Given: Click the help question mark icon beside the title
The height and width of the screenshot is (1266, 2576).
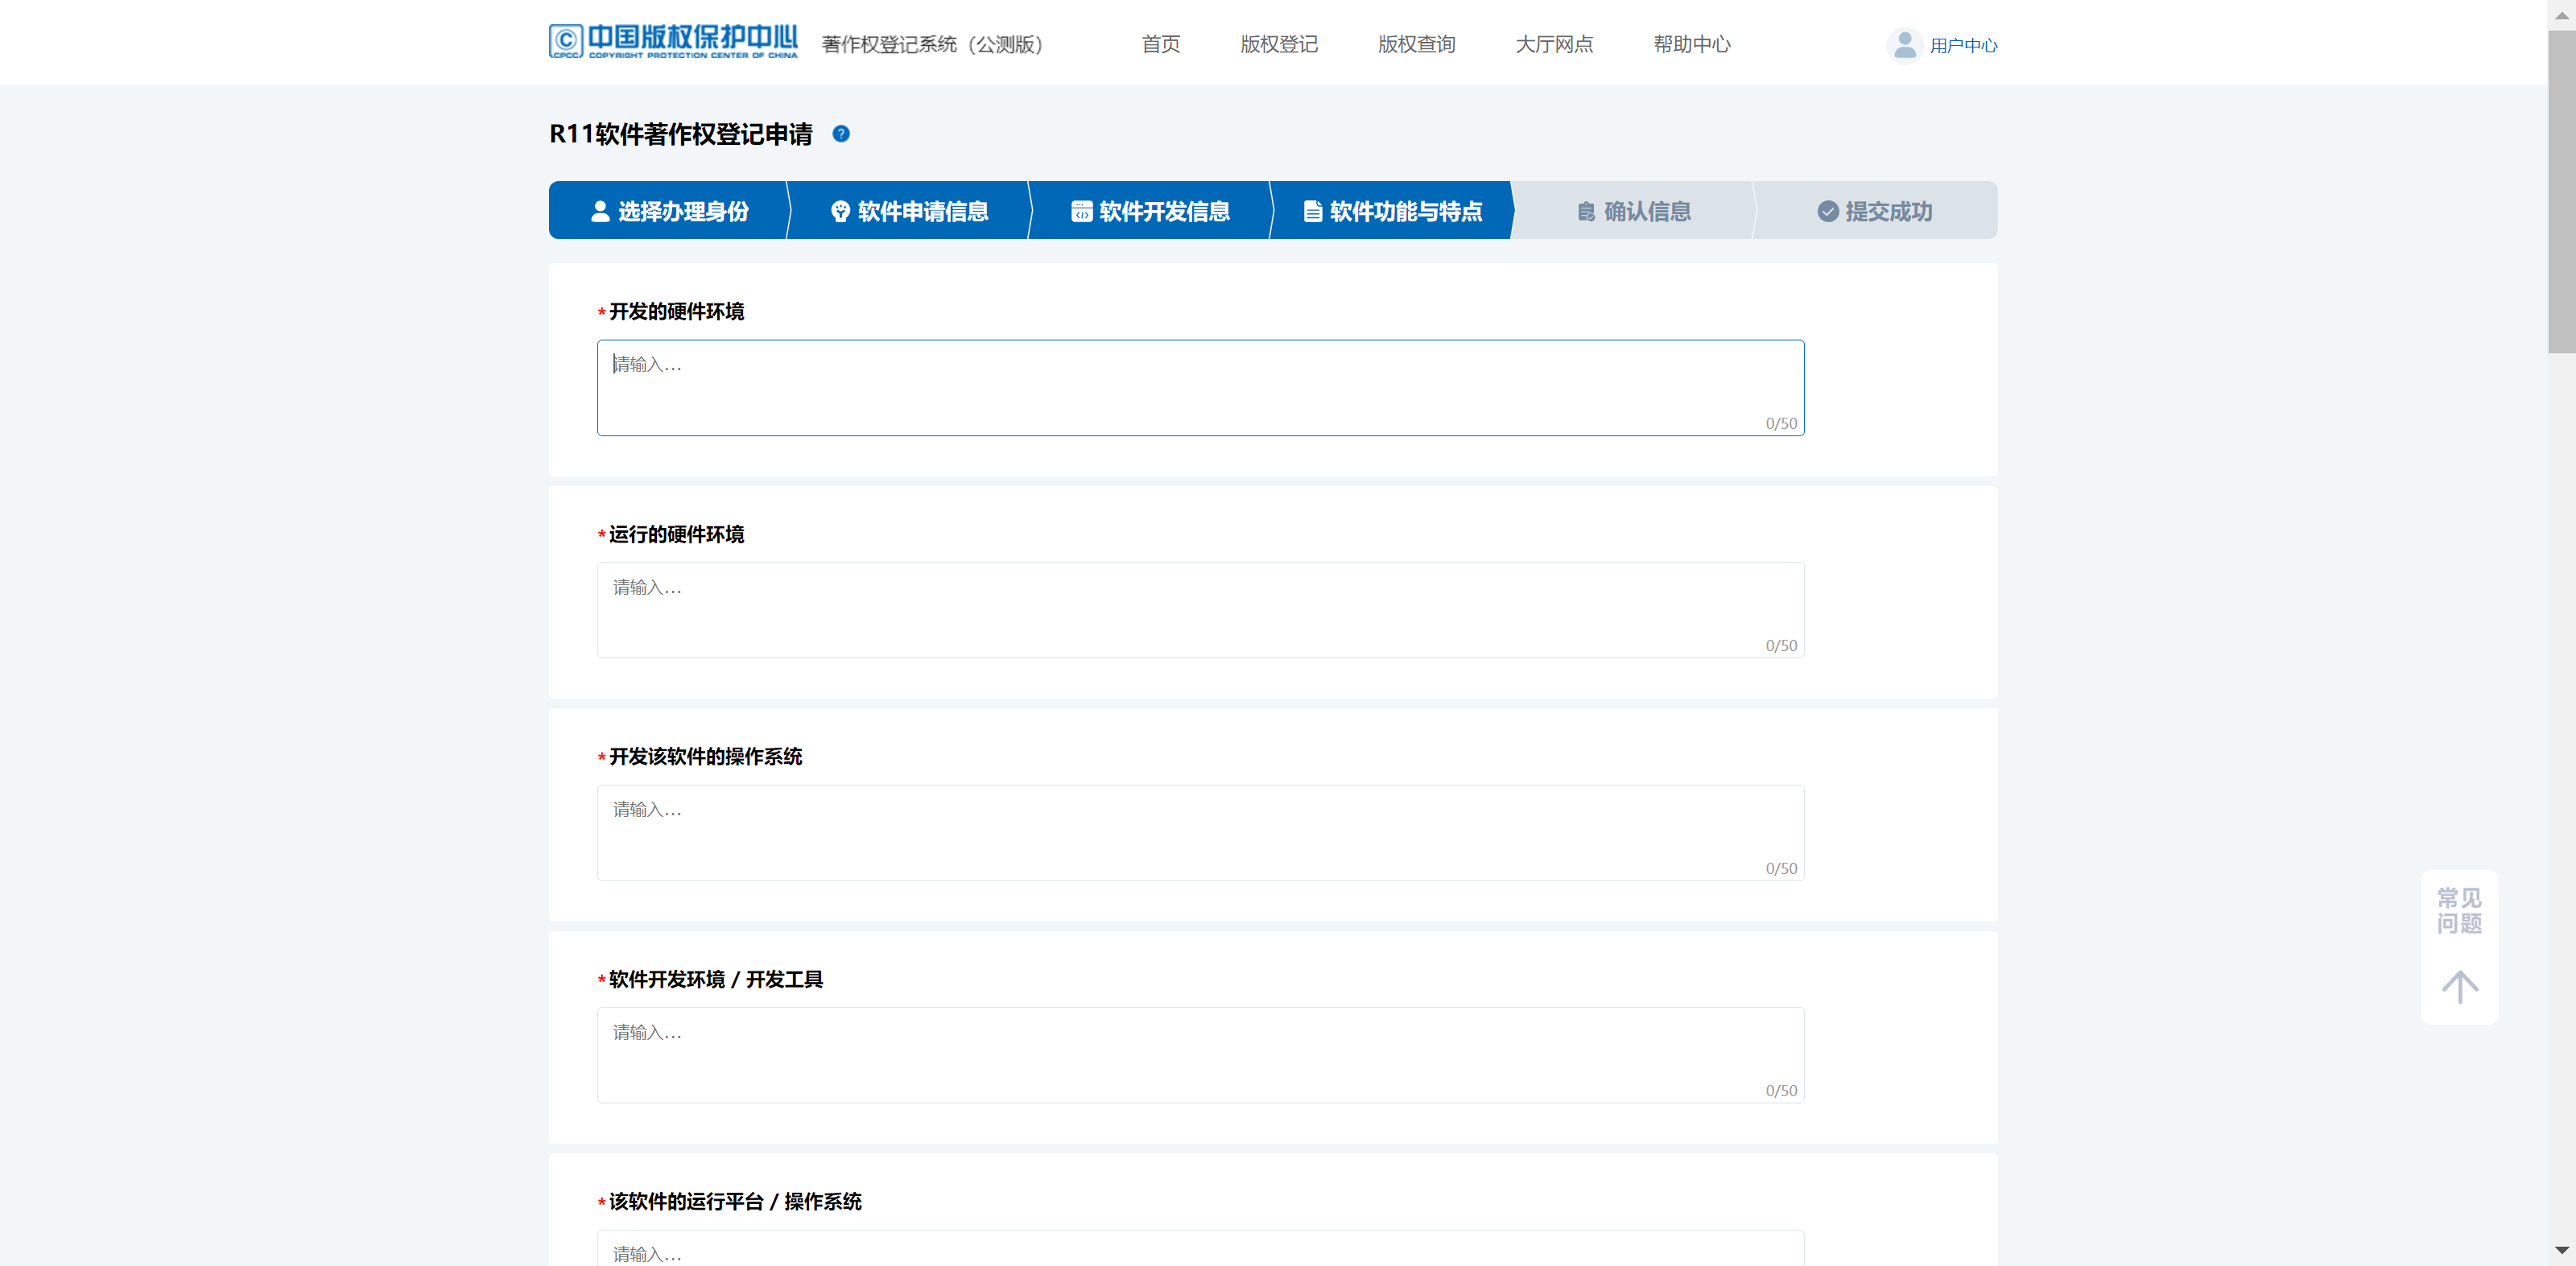Looking at the screenshot, I should click(841, 134).
